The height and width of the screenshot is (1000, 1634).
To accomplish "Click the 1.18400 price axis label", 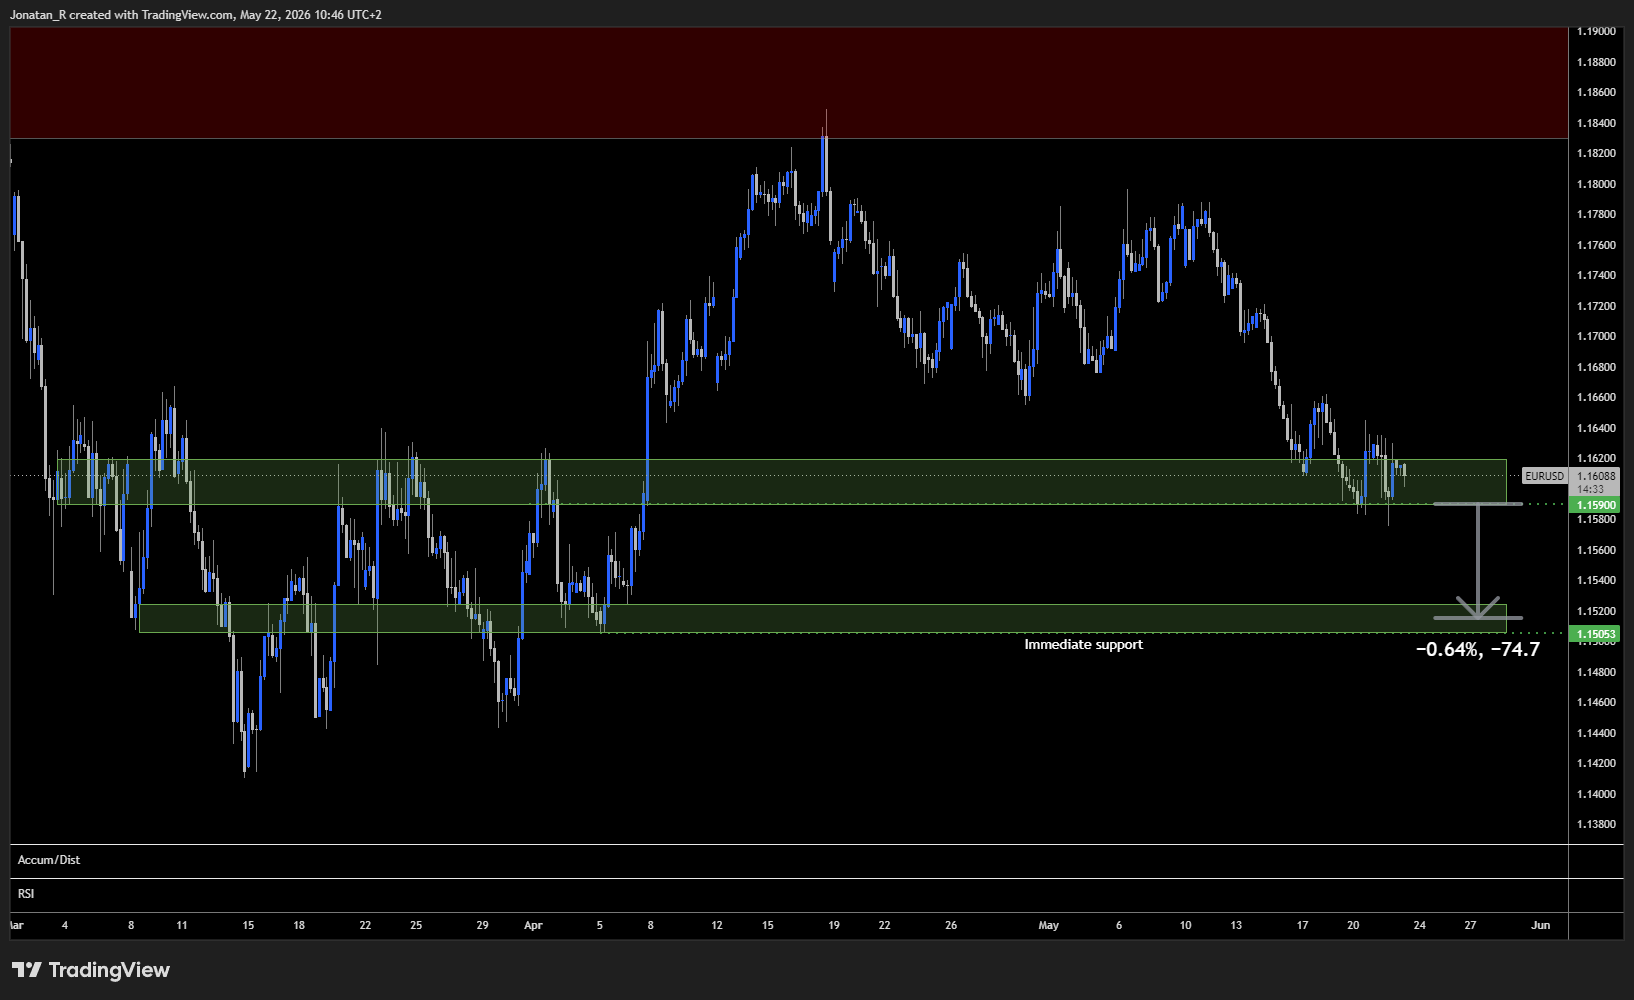I will [1596, 123].
